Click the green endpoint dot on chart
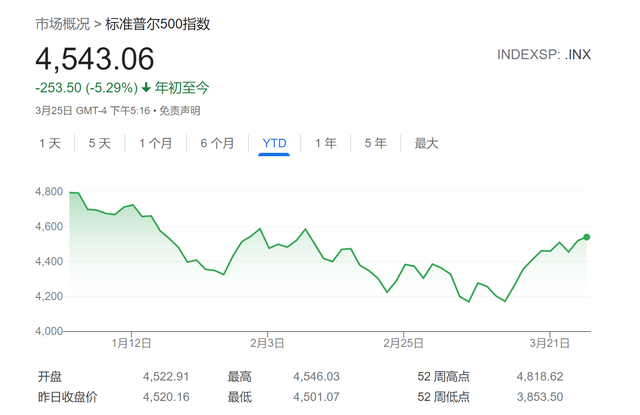This screenshot has width=640, height=415. pos(586,237)
